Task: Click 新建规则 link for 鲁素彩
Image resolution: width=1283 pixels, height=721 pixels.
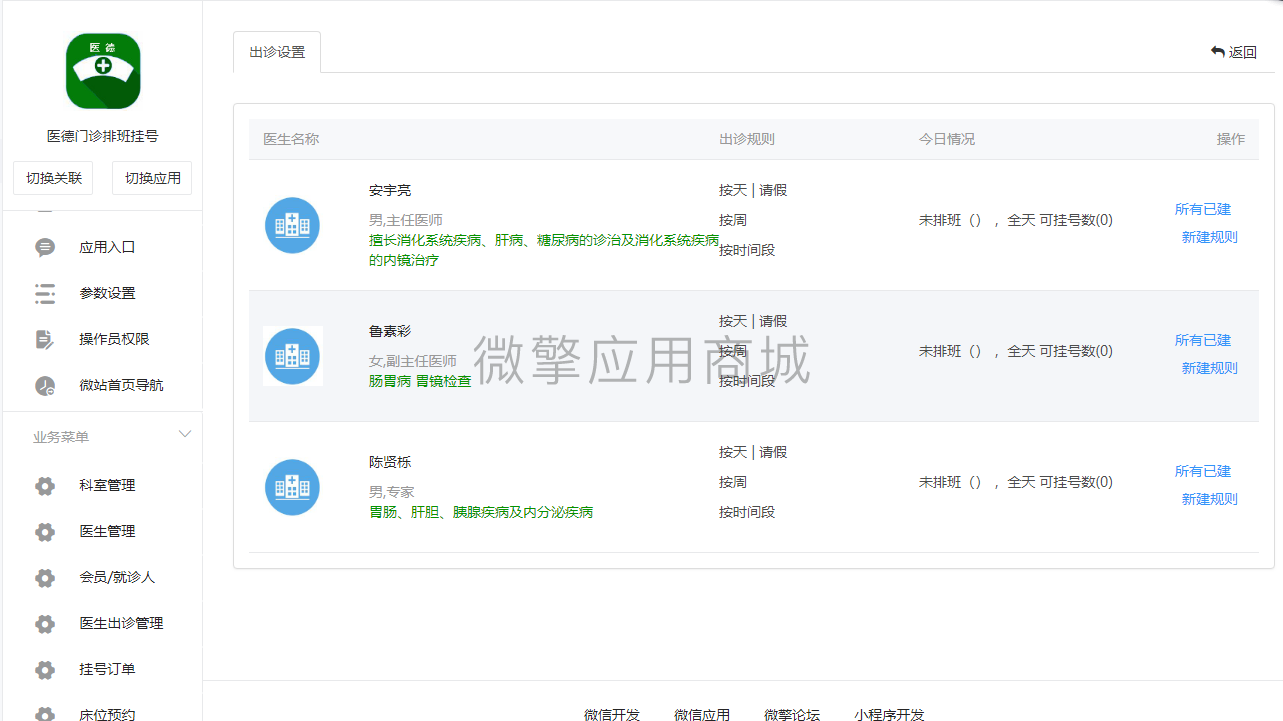Action: click(1210, 368)
